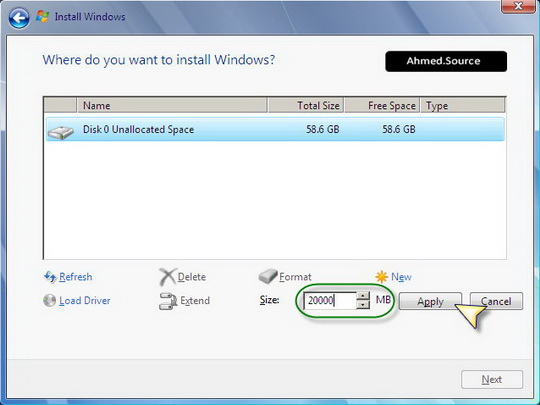
Task: Click into the Size field showing 20000
Action: [x=330, y=300]
